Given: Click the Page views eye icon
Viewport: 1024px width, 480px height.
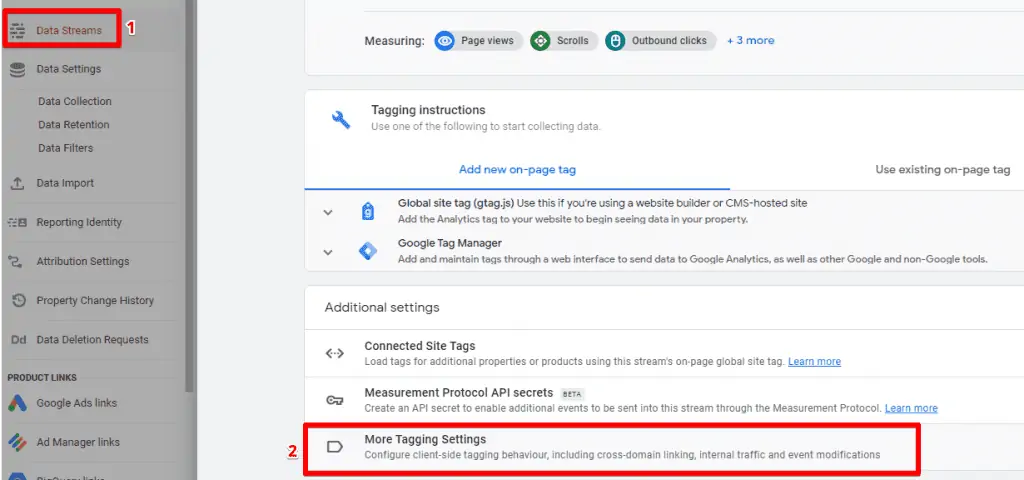Looking at the screenshot, I should coord(445,40).
